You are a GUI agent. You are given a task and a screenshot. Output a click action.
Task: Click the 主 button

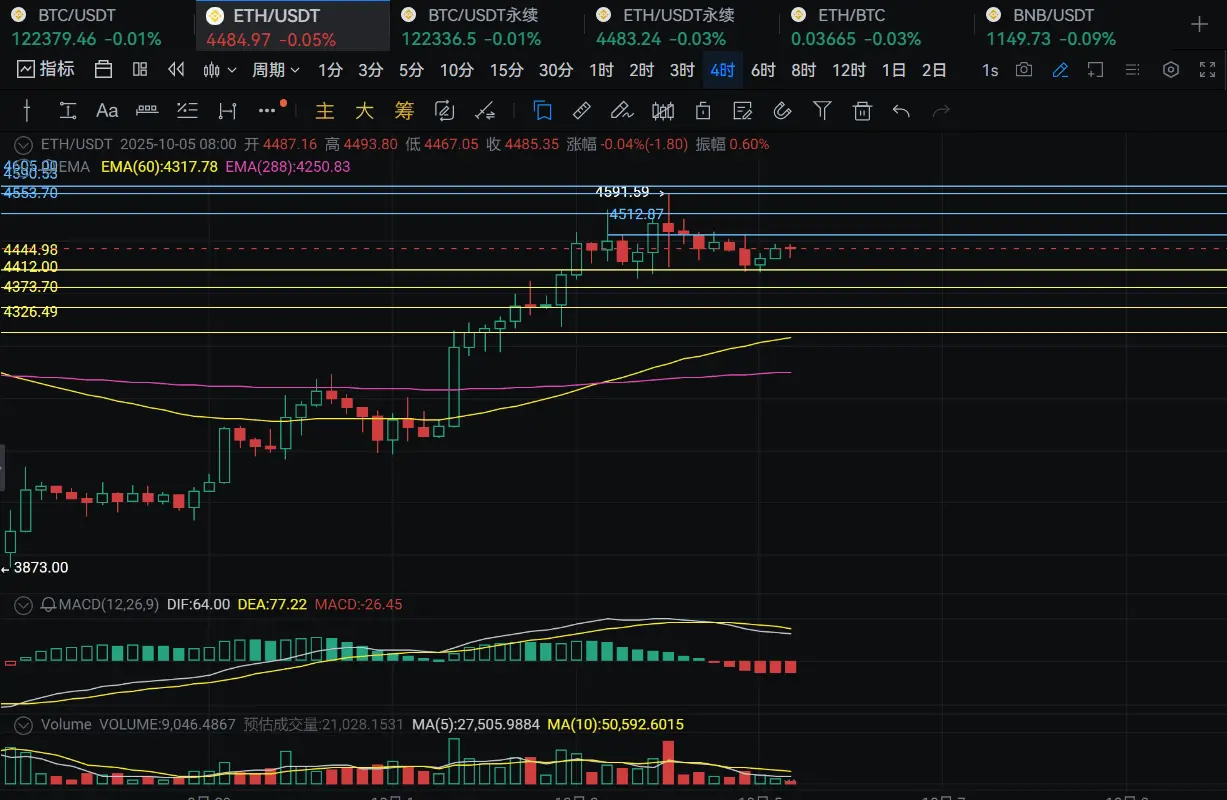pyautogui.click(x=324, y=110)
